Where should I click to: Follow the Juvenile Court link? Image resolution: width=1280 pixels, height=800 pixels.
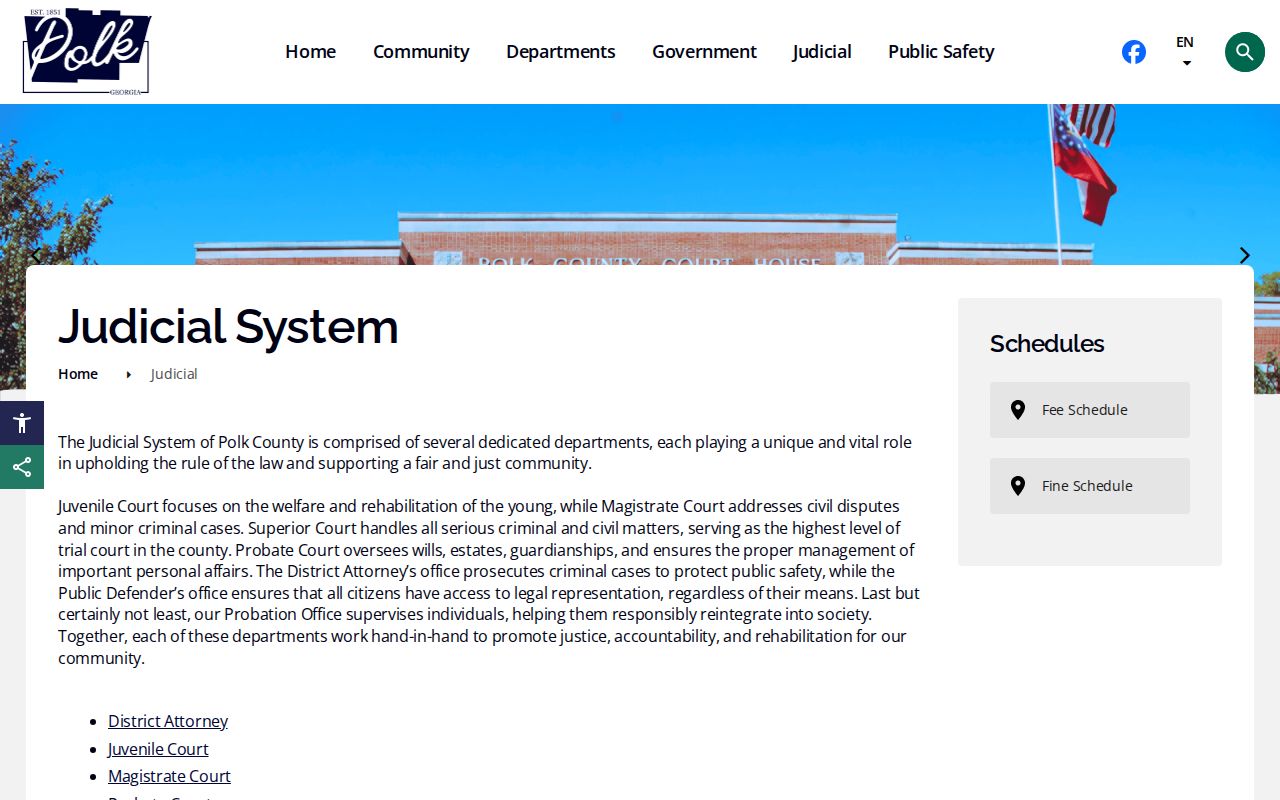(x=158, y=749)
